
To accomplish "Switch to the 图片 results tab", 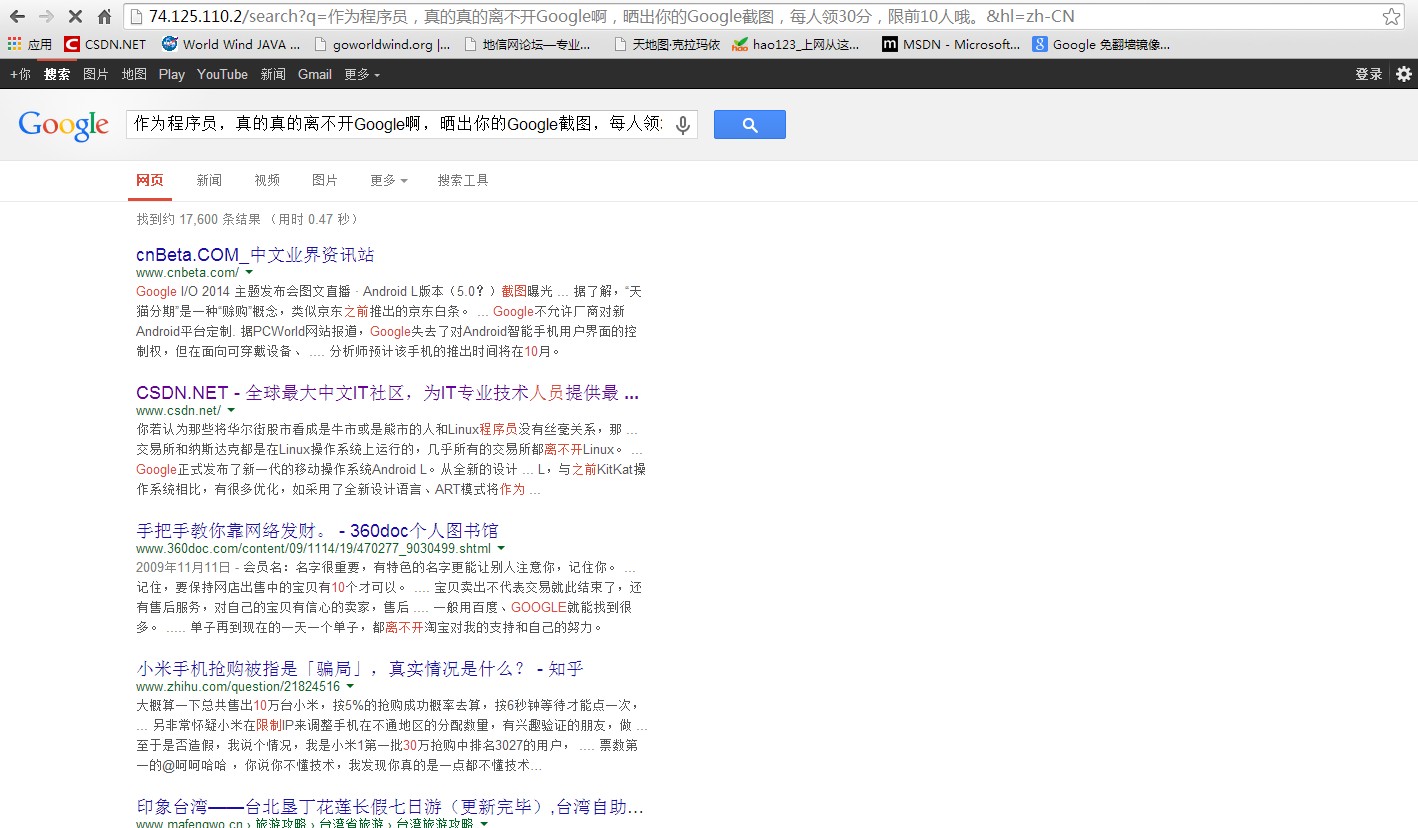I will point(325,180).
